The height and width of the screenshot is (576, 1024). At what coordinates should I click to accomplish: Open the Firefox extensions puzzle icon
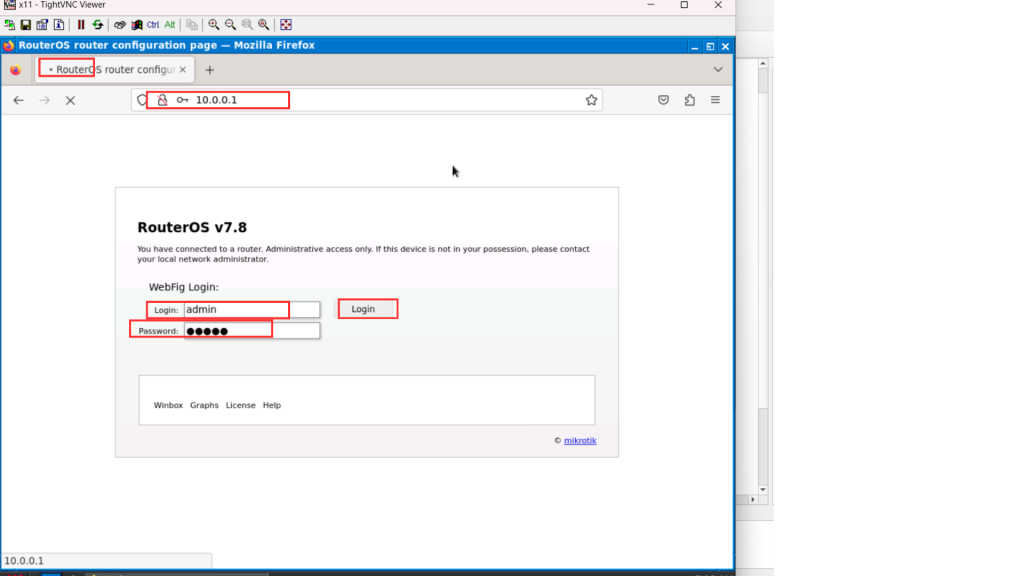point(690,100)
